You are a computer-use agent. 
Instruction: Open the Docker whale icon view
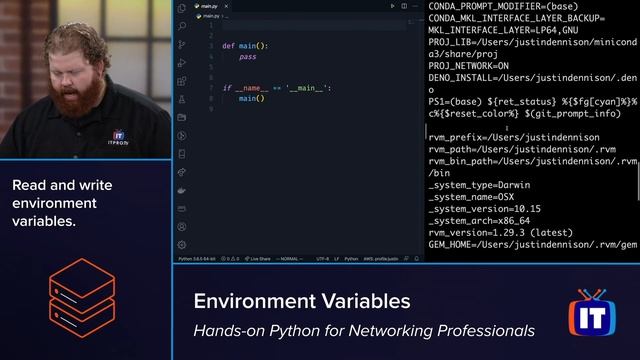(182, 191)
